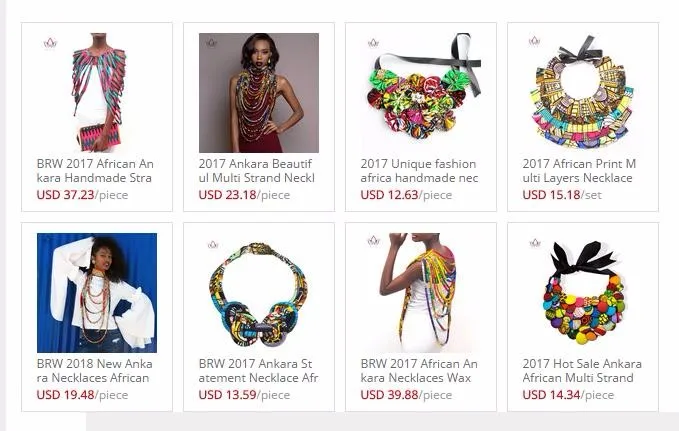Click brand logo on USD 37.23 shoulder necklace

tap(50, 43)
